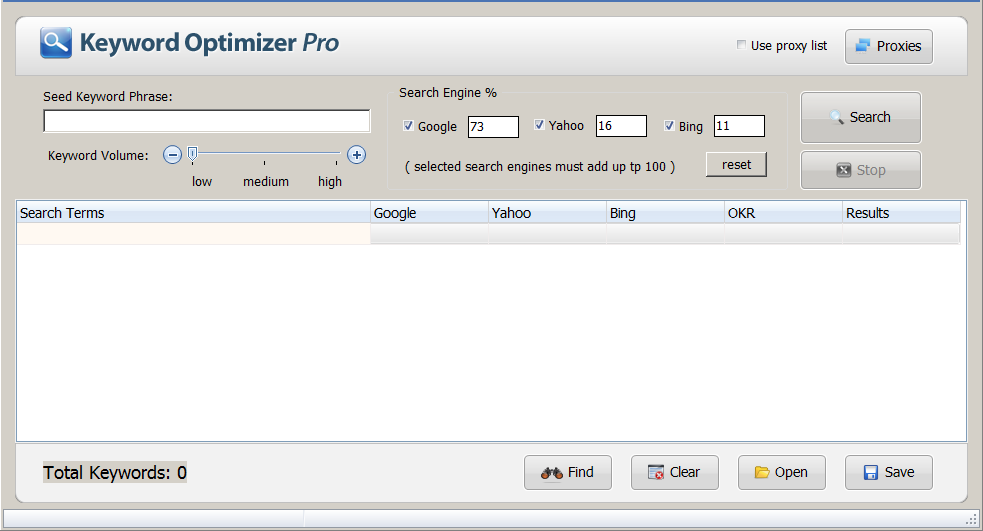Click the "medium" volume label
983x531 pixels.
266,182
